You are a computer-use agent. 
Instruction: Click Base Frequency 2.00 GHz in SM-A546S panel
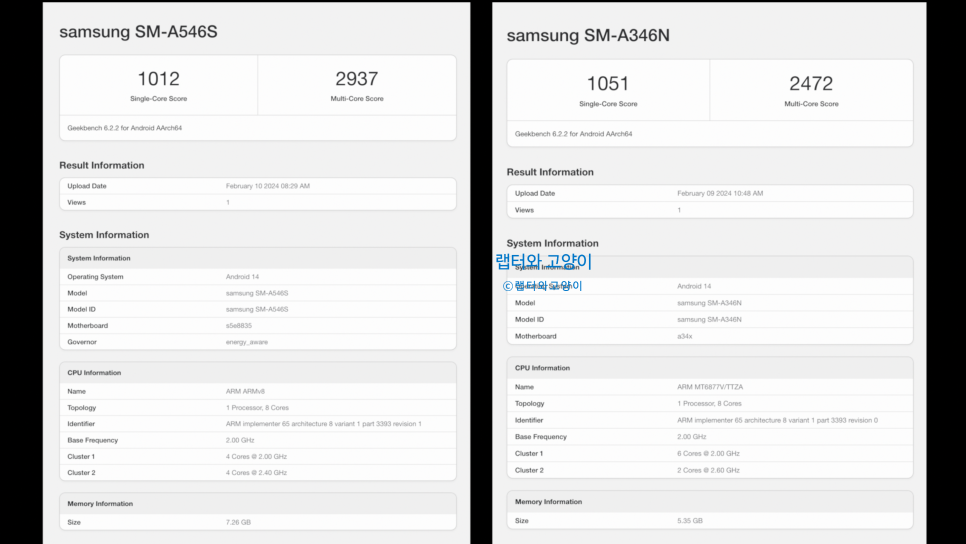click(240, 440)
